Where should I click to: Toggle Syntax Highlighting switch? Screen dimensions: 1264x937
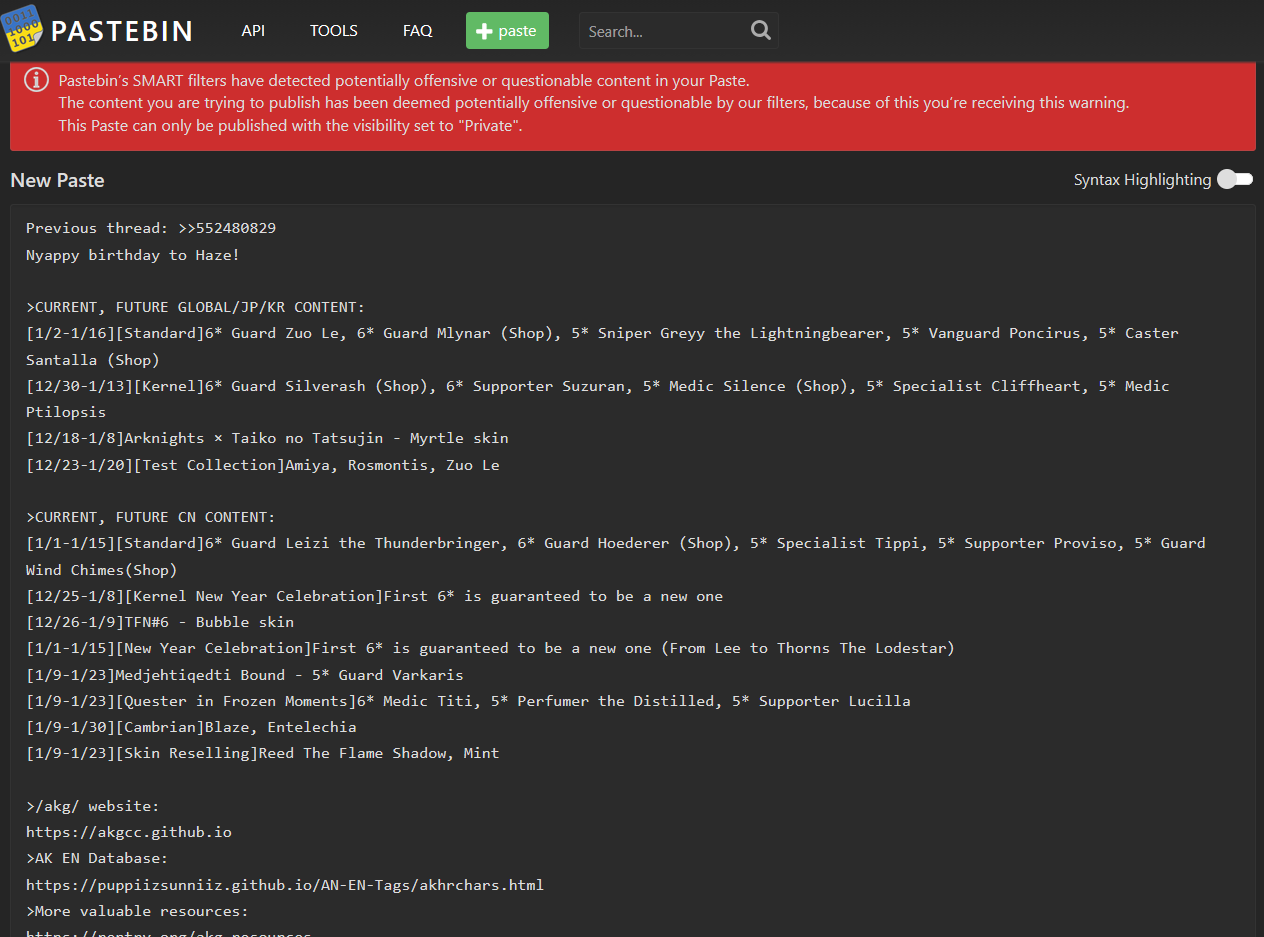pyautogui.click(x=1235, y=179)
